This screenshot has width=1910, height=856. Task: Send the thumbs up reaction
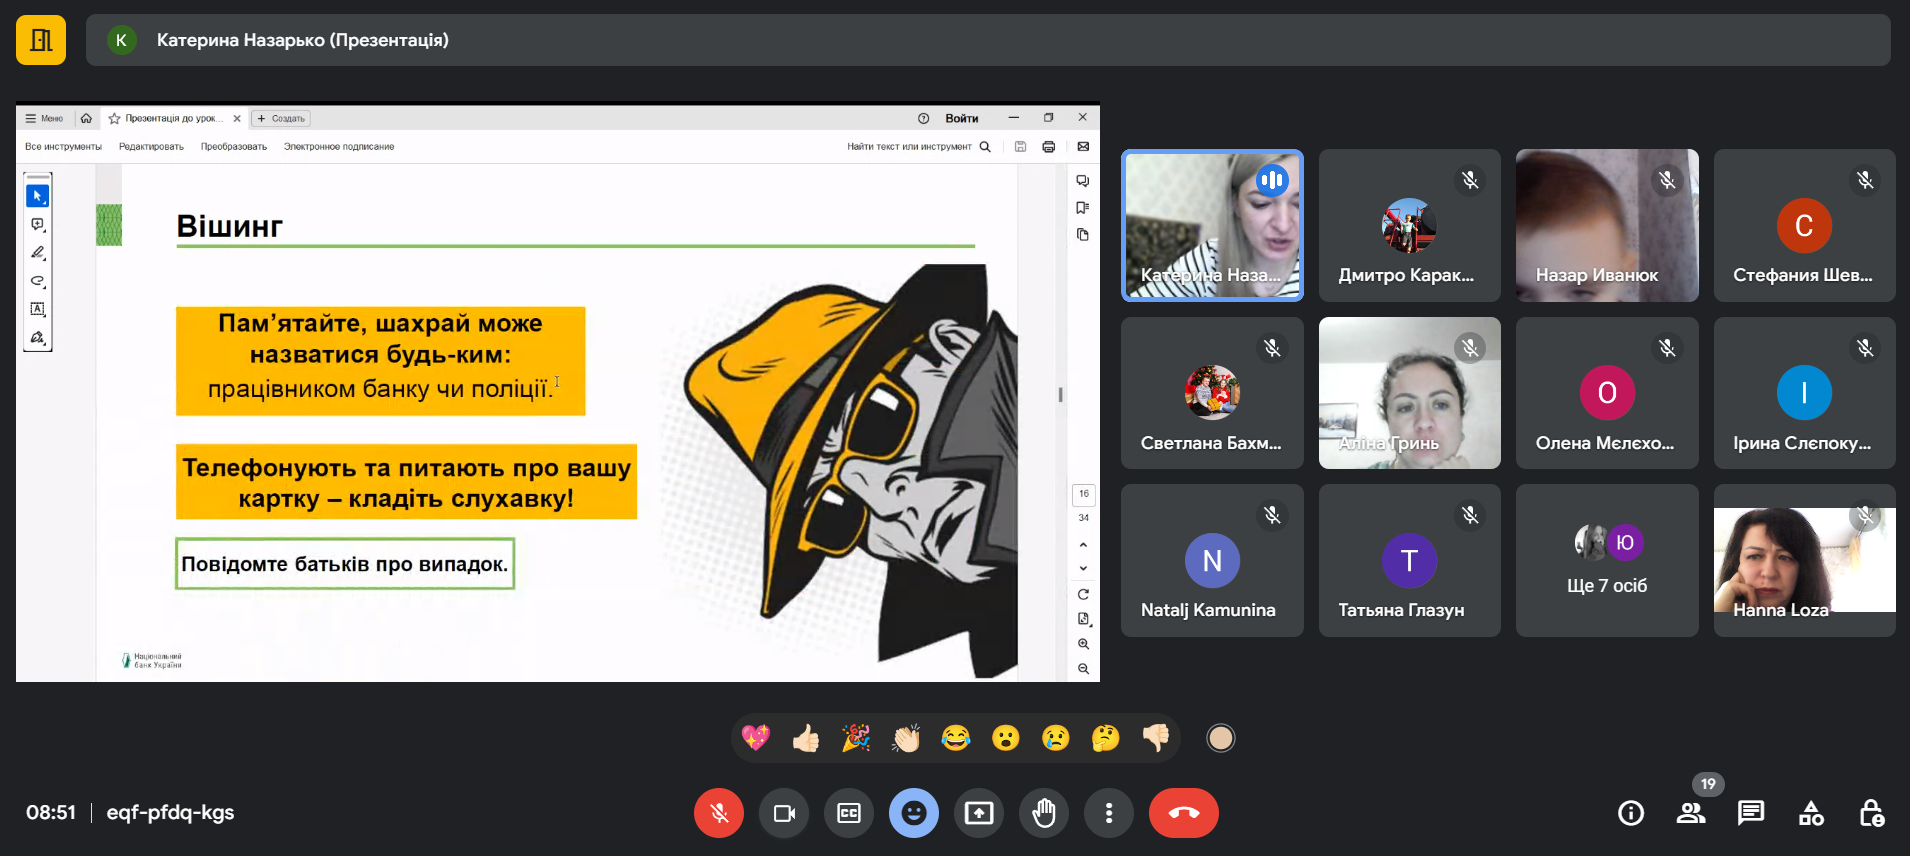click(806, 738)
